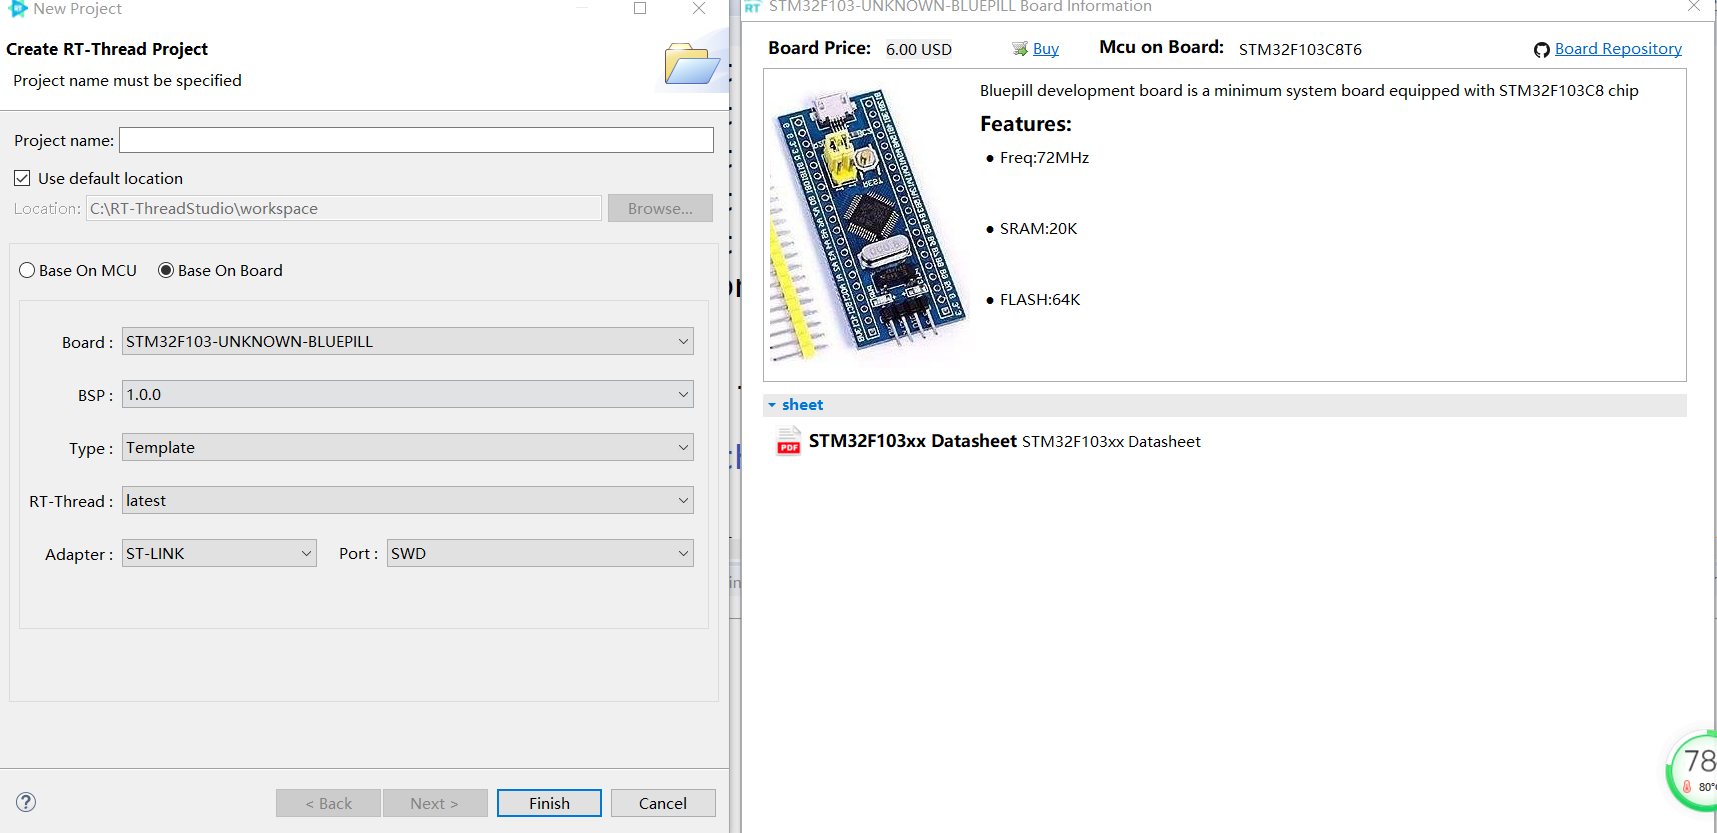Viewport: 1717px width, 833px height.
Task: Collapse the sheet section expander
Action: [x=772, y=405]
